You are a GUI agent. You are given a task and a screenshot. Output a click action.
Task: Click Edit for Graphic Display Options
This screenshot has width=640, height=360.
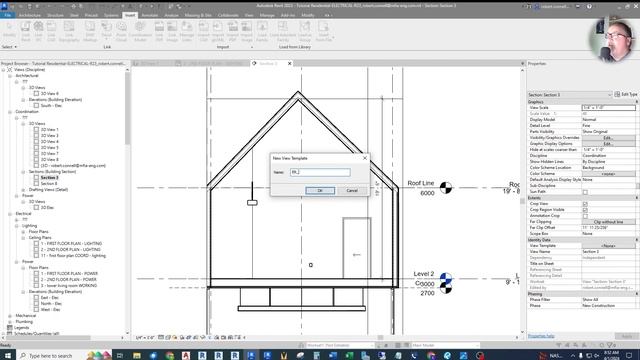(608, 144)
